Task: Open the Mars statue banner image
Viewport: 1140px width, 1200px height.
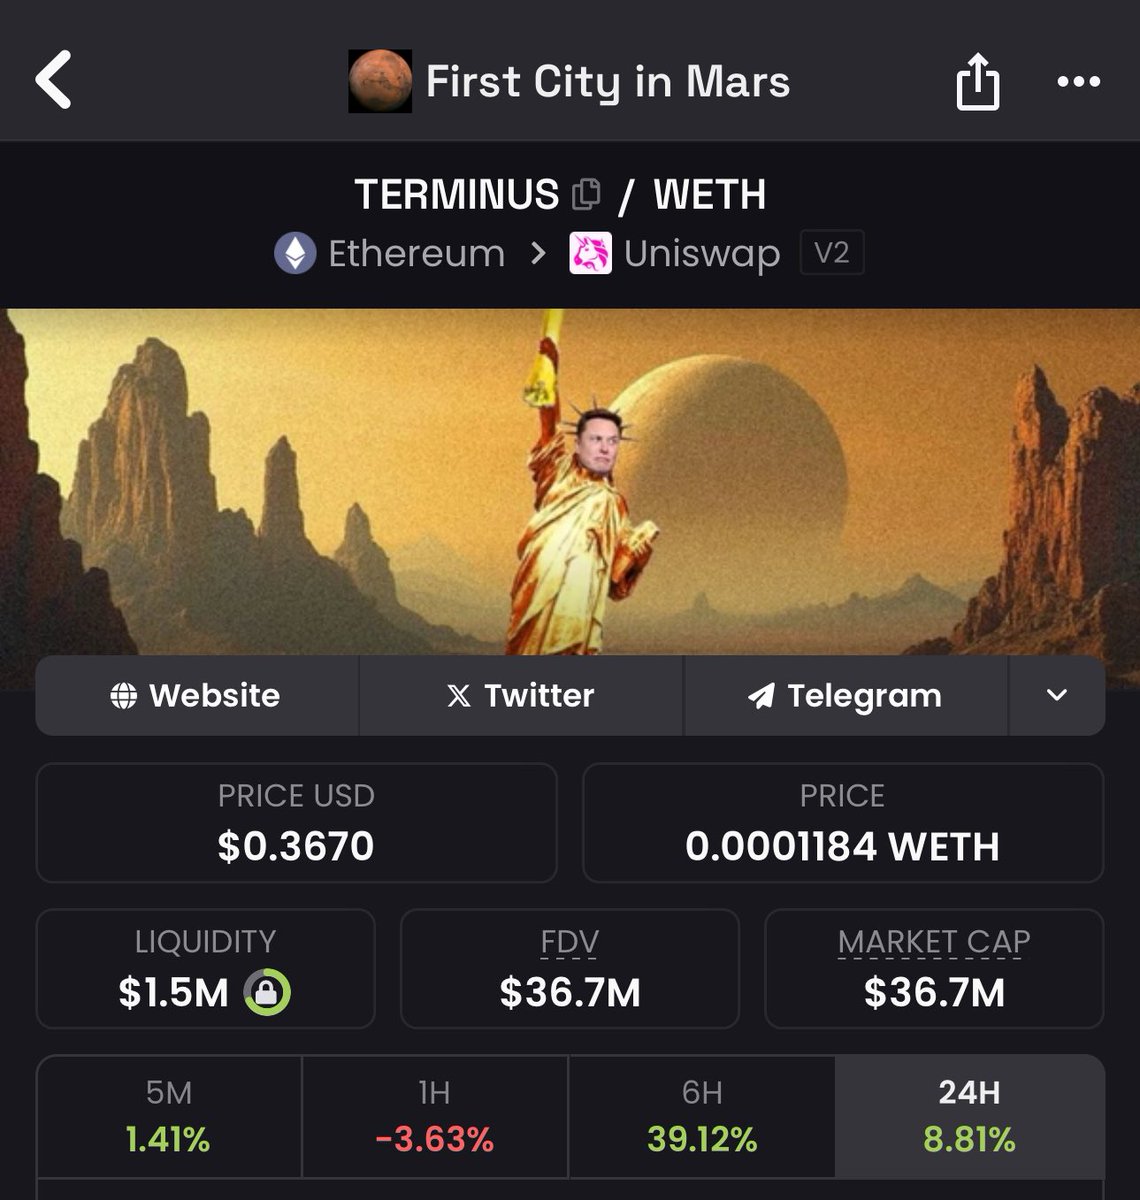Action: (x=570, y=482)
